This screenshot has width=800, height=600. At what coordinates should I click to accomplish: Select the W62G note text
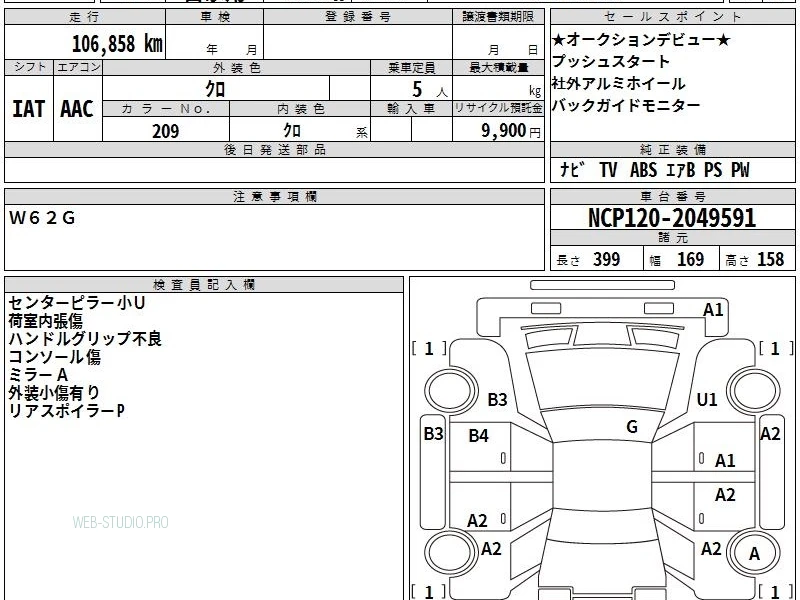click(x=42, y=218)
